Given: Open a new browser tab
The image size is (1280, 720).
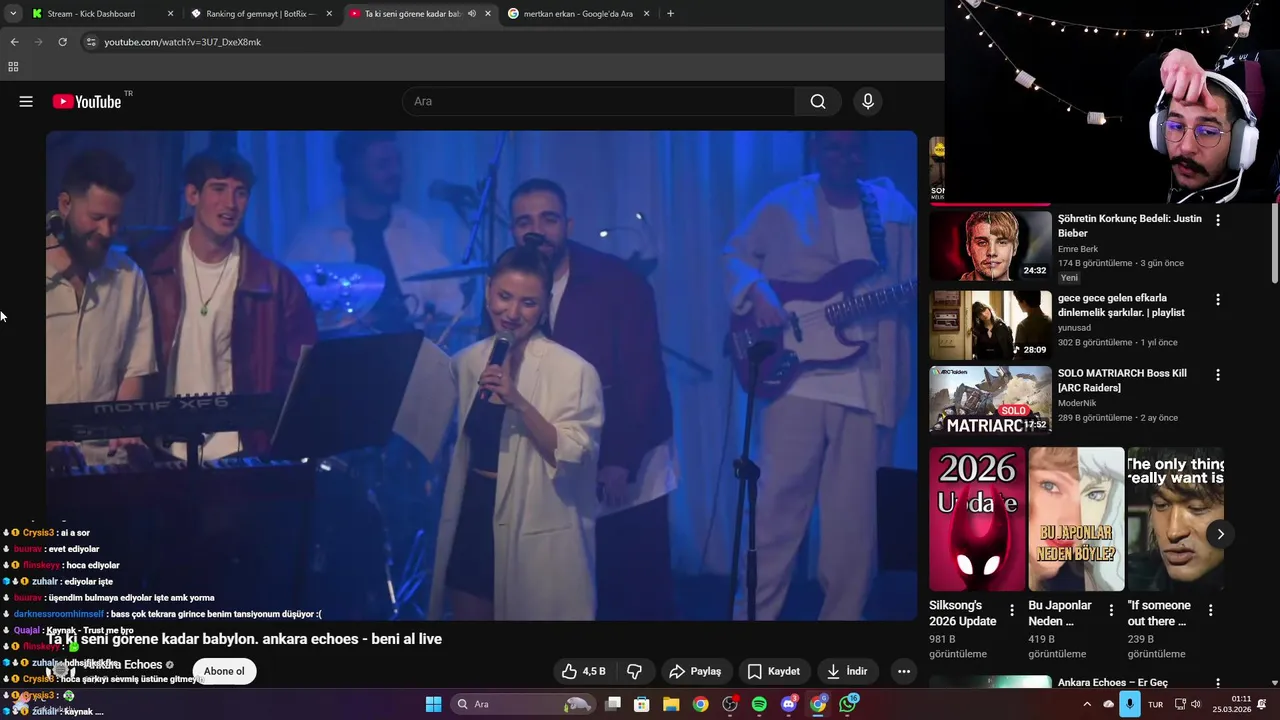Looking at the screenshot, I should coord(670,14).
